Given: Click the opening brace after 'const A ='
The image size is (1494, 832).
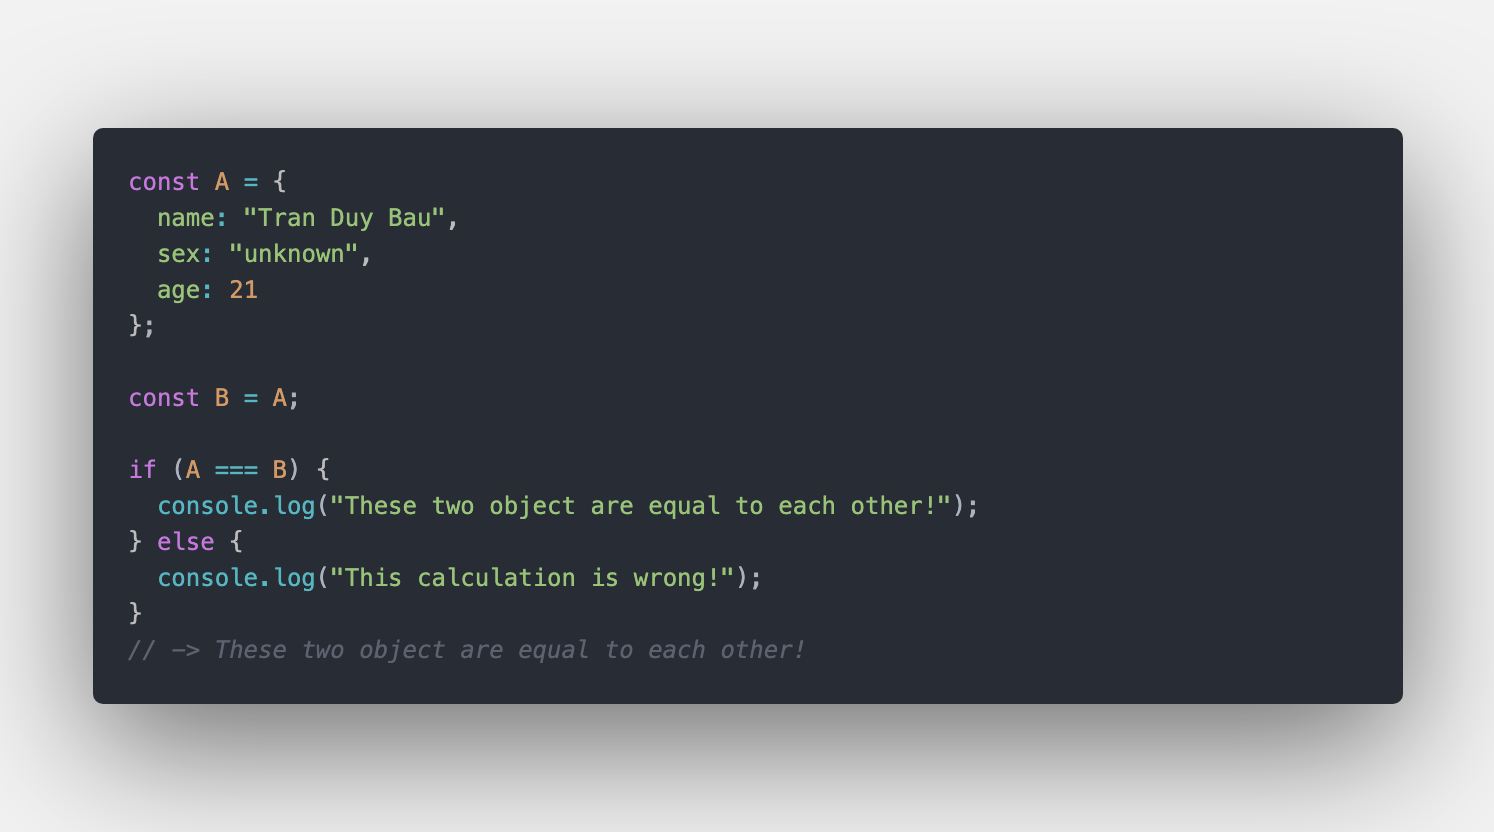Looking at the screenshot, I should pyautogui.click(x=280, y=182).
